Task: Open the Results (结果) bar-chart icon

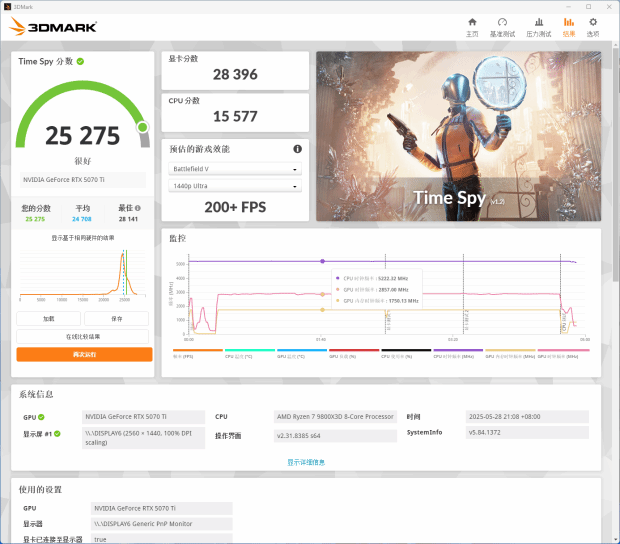Action: pos(569,22)
